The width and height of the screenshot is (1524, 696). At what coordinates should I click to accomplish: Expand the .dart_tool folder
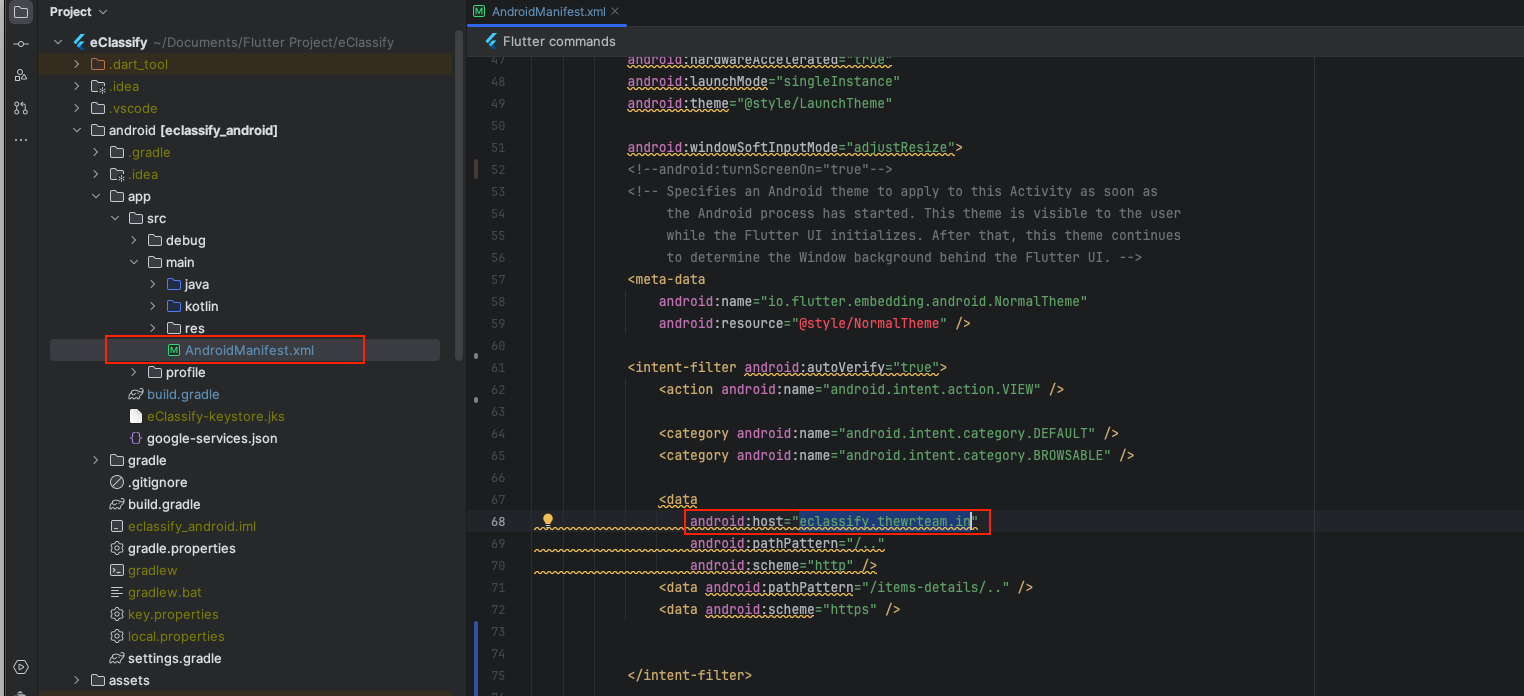point(77,64)
